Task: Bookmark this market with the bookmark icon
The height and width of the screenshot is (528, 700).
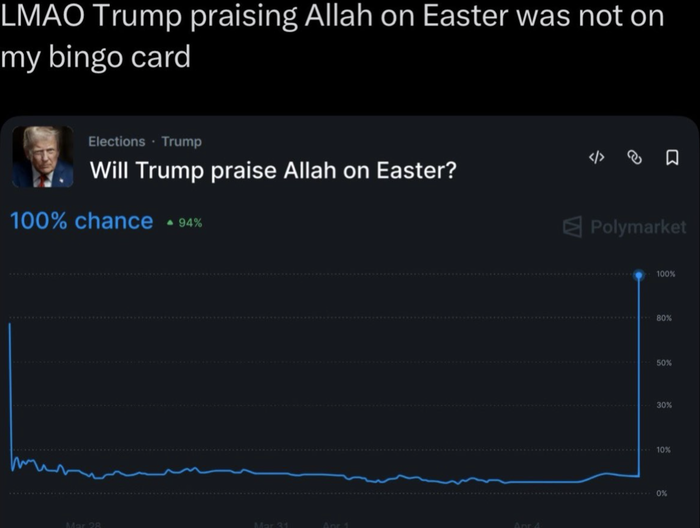Action: pyautogui.click(x=672, y=157)
